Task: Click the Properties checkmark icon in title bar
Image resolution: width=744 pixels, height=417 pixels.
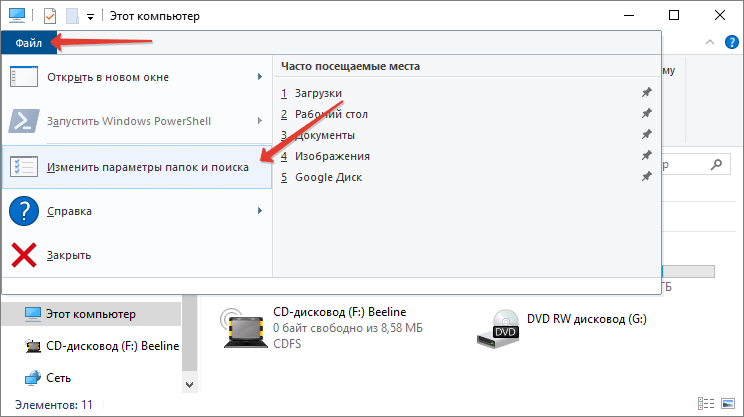Action: (50, 16)
